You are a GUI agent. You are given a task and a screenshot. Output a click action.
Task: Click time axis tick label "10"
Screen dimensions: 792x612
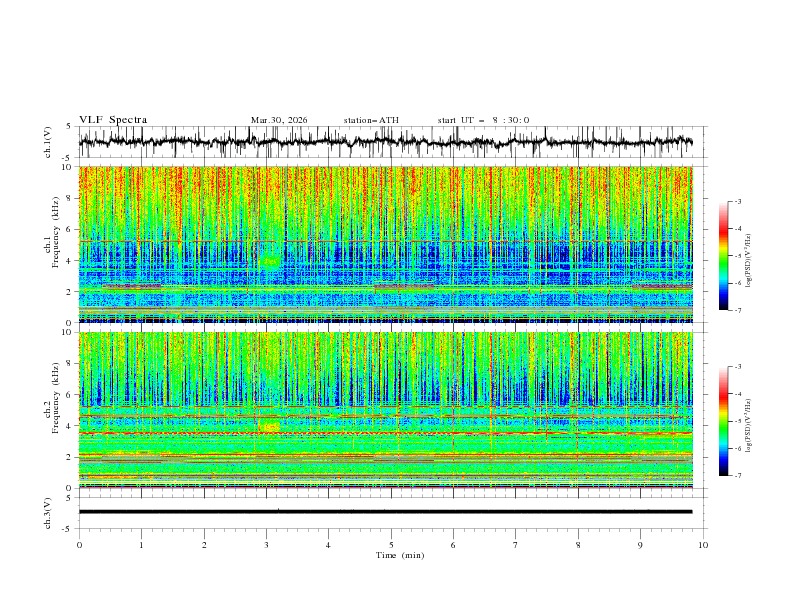coord(703,545)
